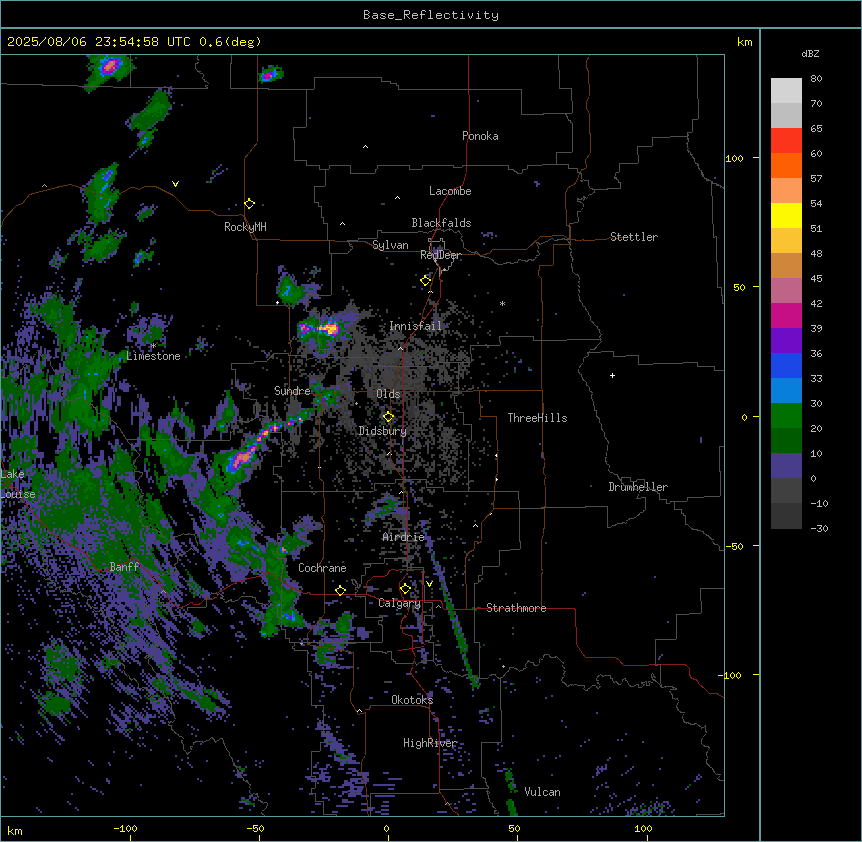Click the yellow v marker northwest of RockyMH
862x842 pixels.
click(175, 184)
